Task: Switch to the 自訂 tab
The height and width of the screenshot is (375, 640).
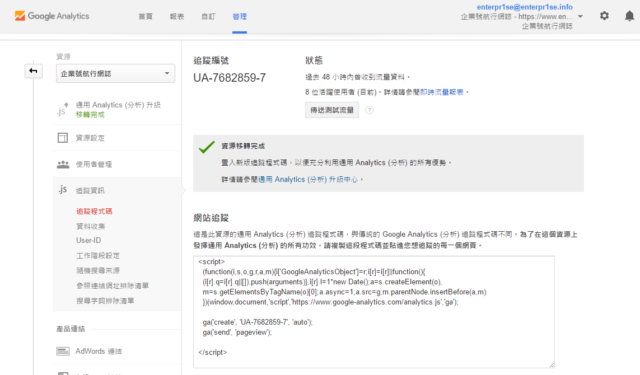Action: pyautogui.click(x=208, y=17)
